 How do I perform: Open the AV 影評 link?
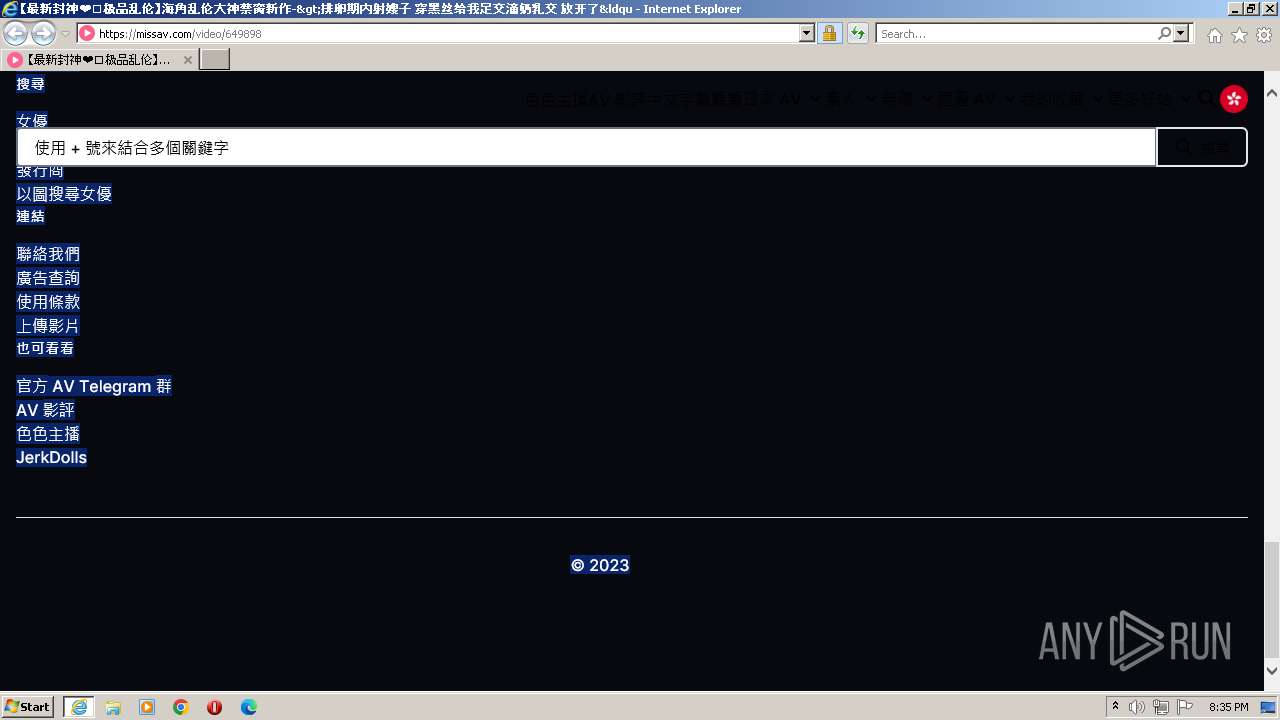(45, 410)
